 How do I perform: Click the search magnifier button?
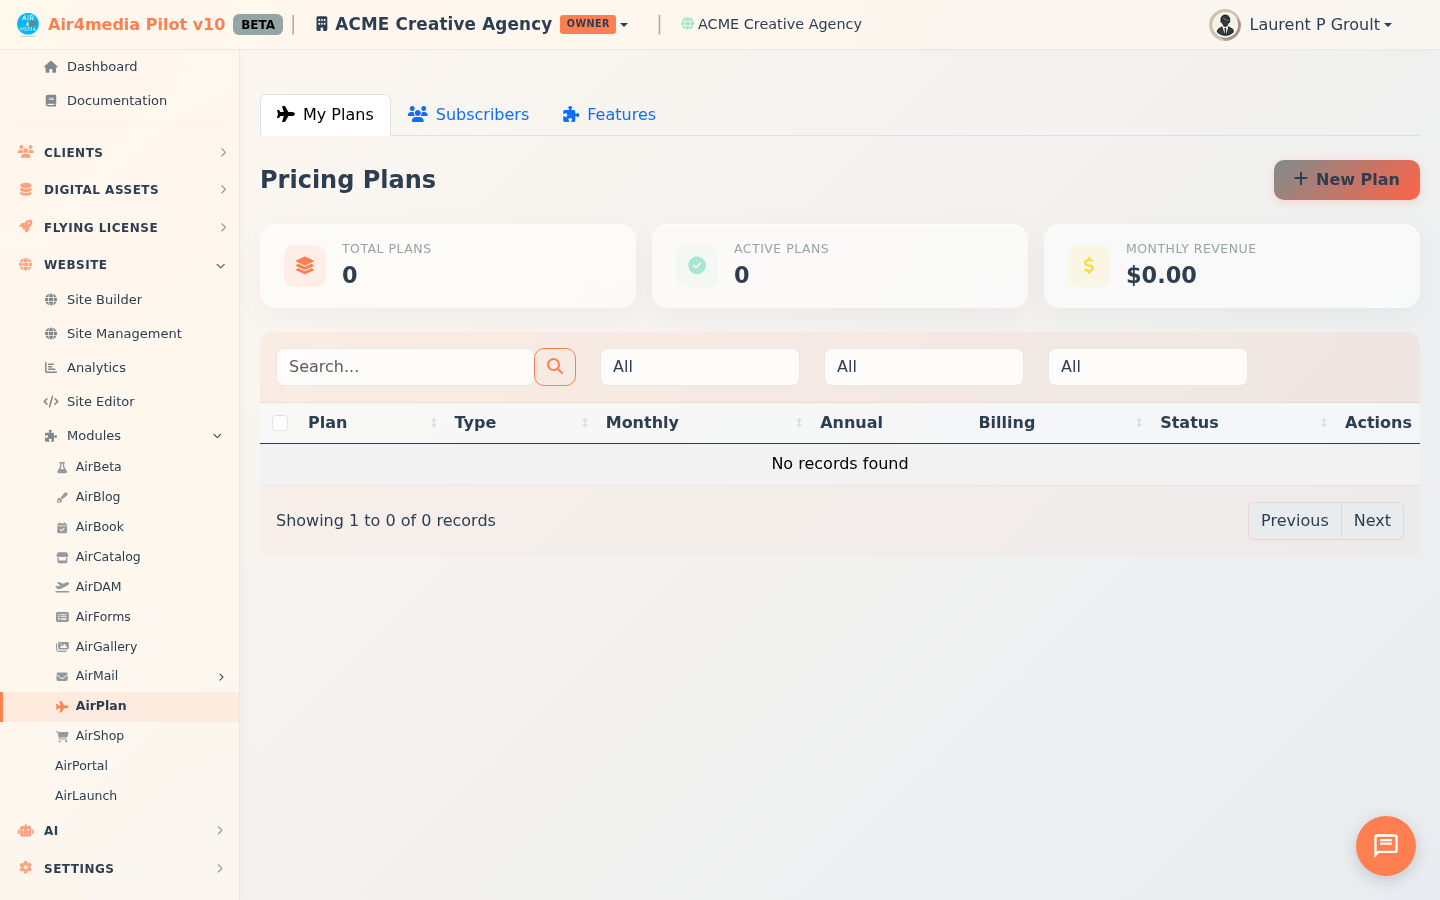coord(555,367)
